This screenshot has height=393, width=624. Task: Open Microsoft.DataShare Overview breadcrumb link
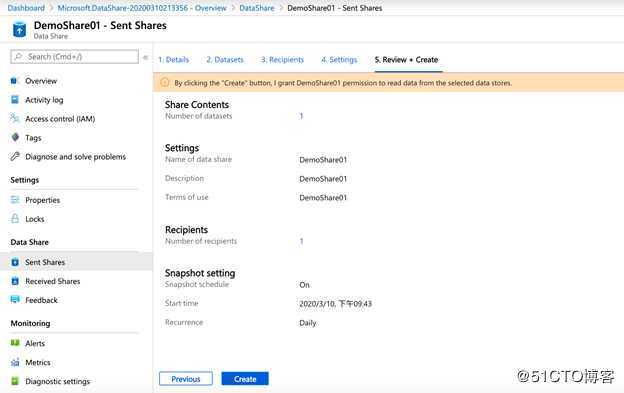tap(142, 8)
